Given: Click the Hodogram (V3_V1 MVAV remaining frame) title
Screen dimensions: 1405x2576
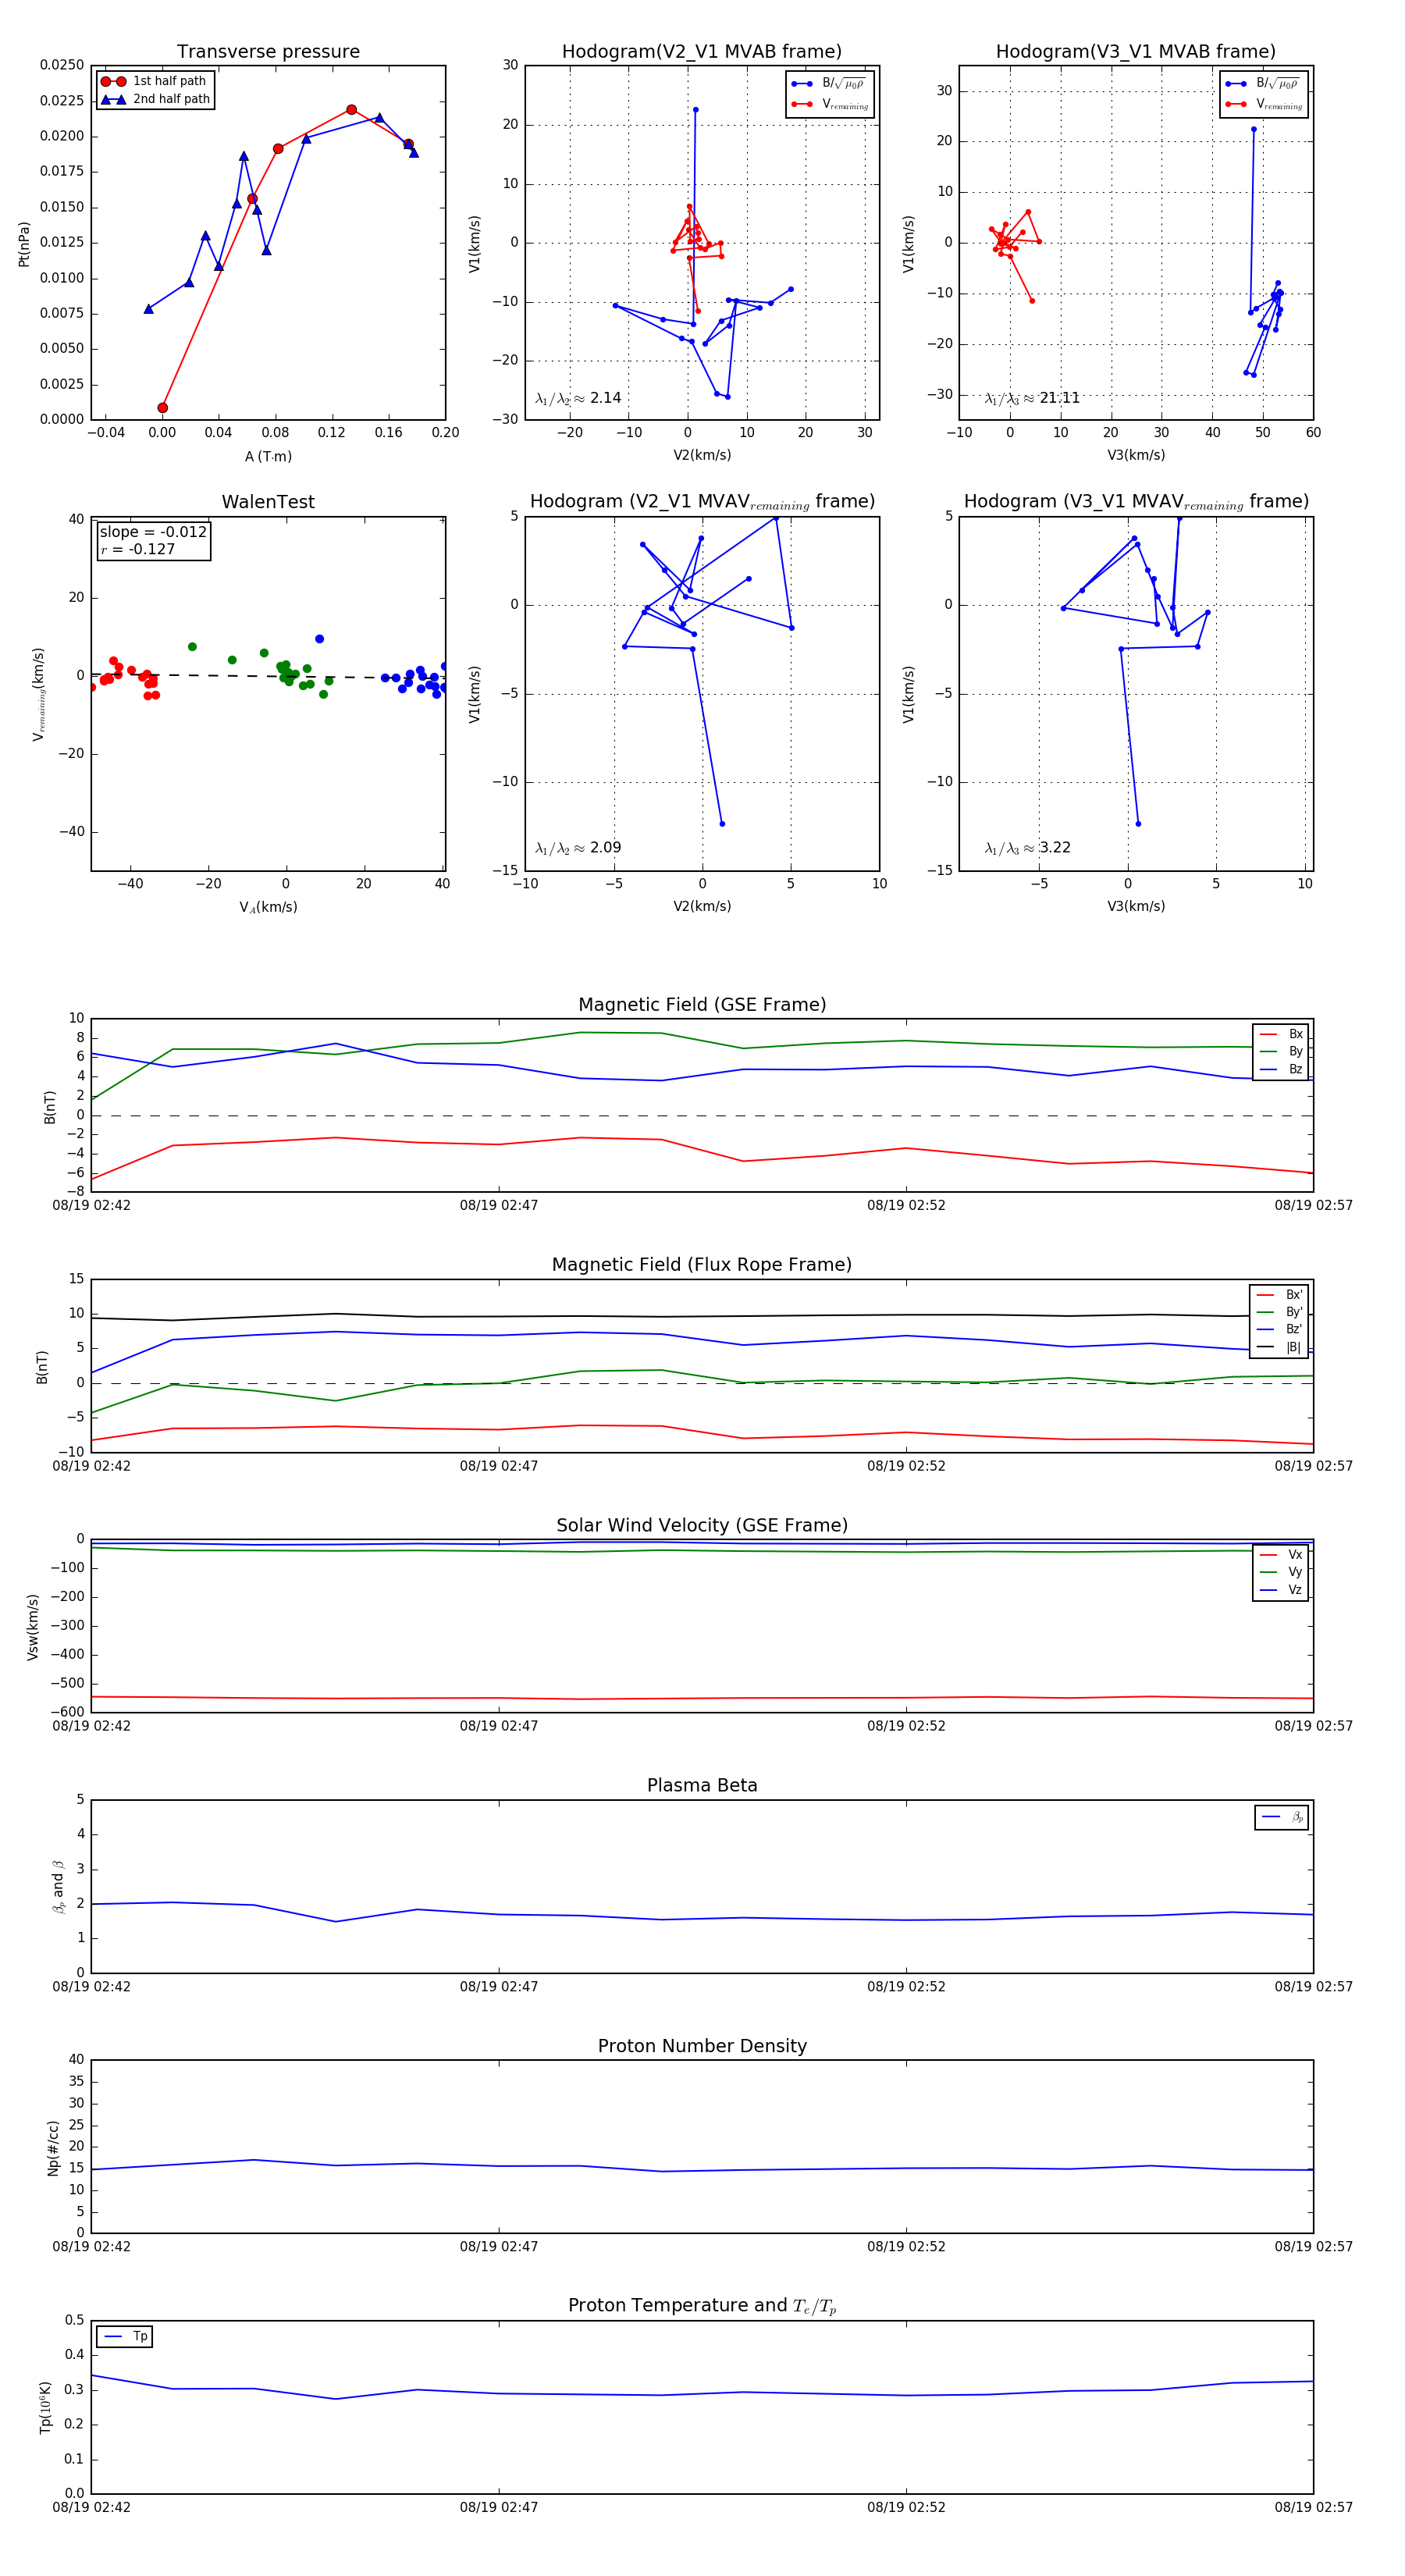Looking at the screenshot, I should (1136, 502).
